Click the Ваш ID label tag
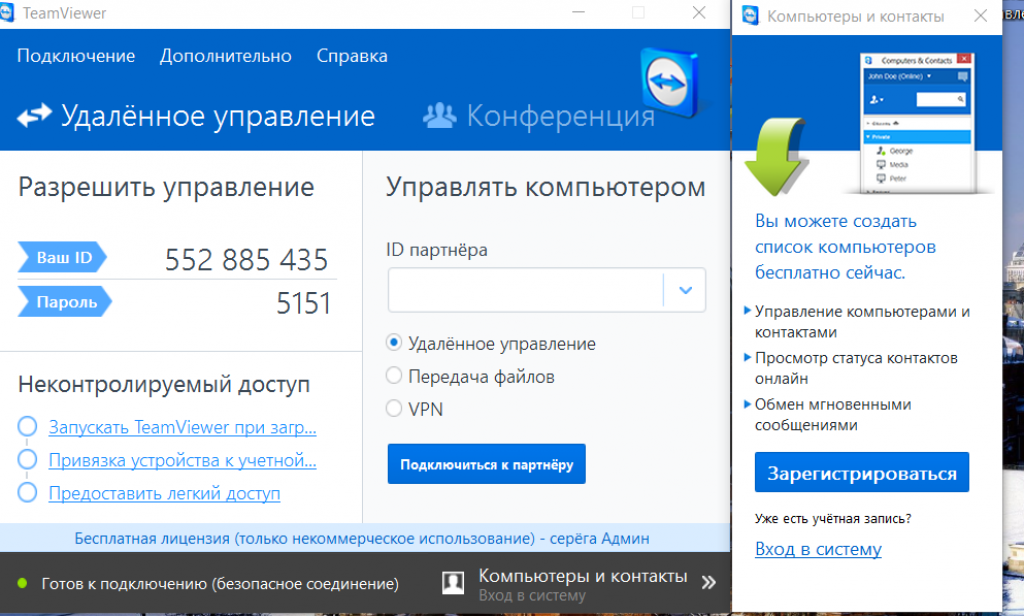Viewport: 1024px width, 616px height. [62, 257]
